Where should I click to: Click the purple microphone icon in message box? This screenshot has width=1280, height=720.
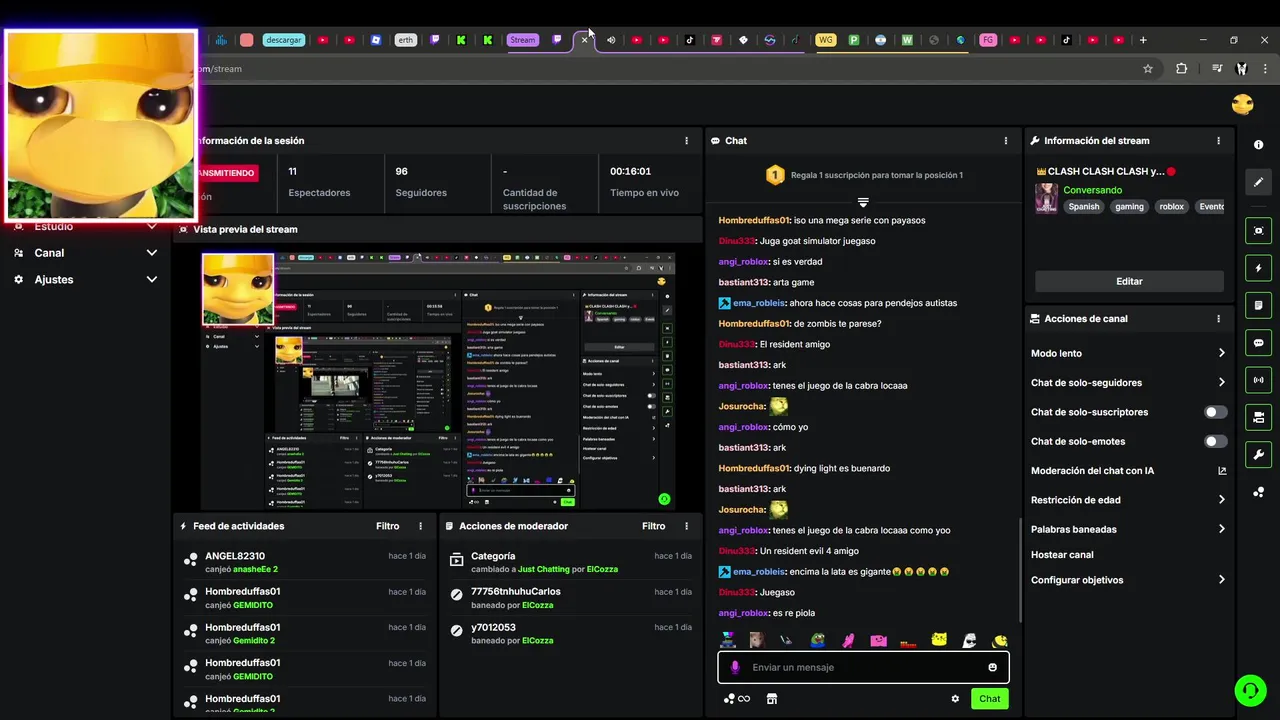click(x=735, y=667)
